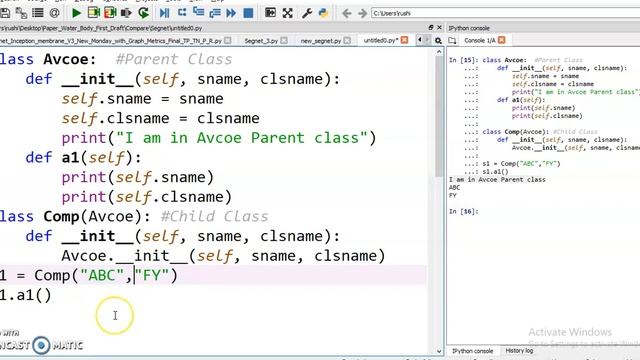This screenshot has height=360, width=640.
Task: Select the untitled0.py editor tab
Action: (381, 40)
